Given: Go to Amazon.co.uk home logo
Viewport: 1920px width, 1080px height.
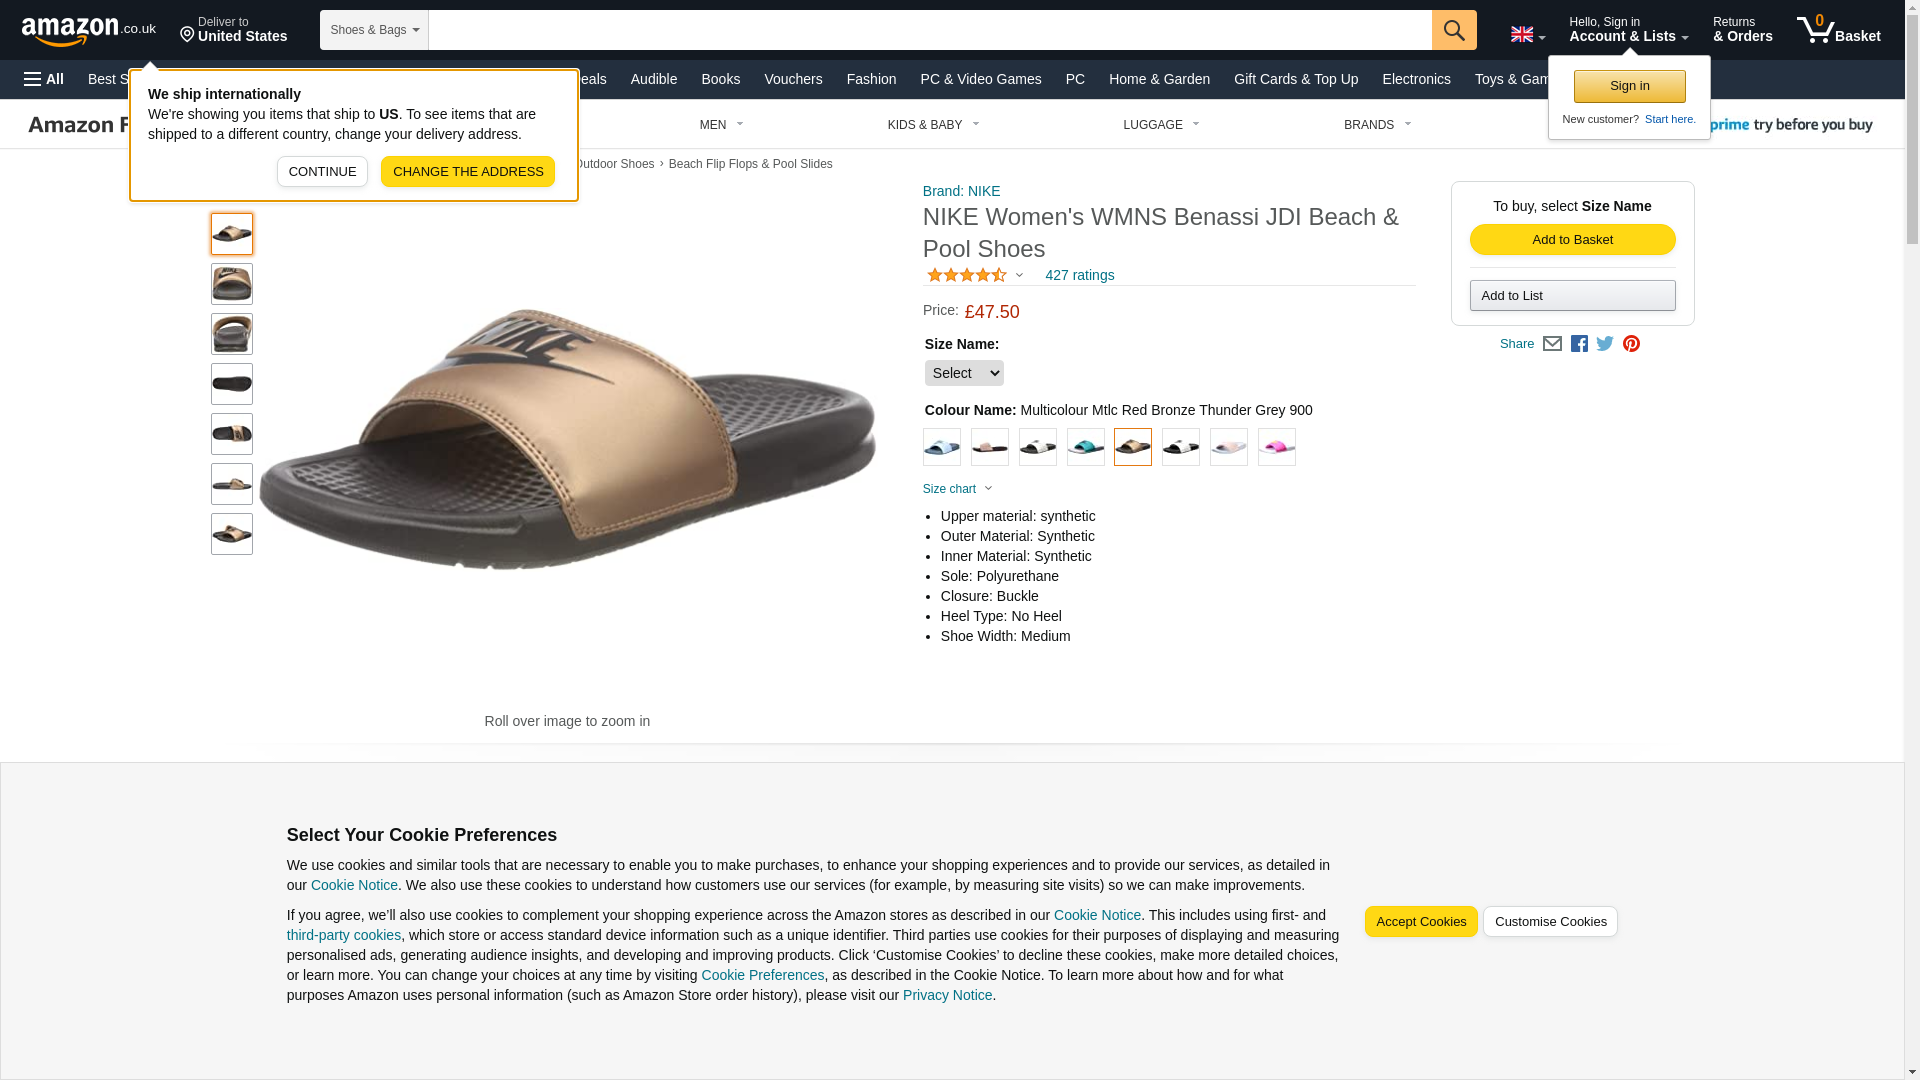Looking at the screenshot, I should 88,30.
